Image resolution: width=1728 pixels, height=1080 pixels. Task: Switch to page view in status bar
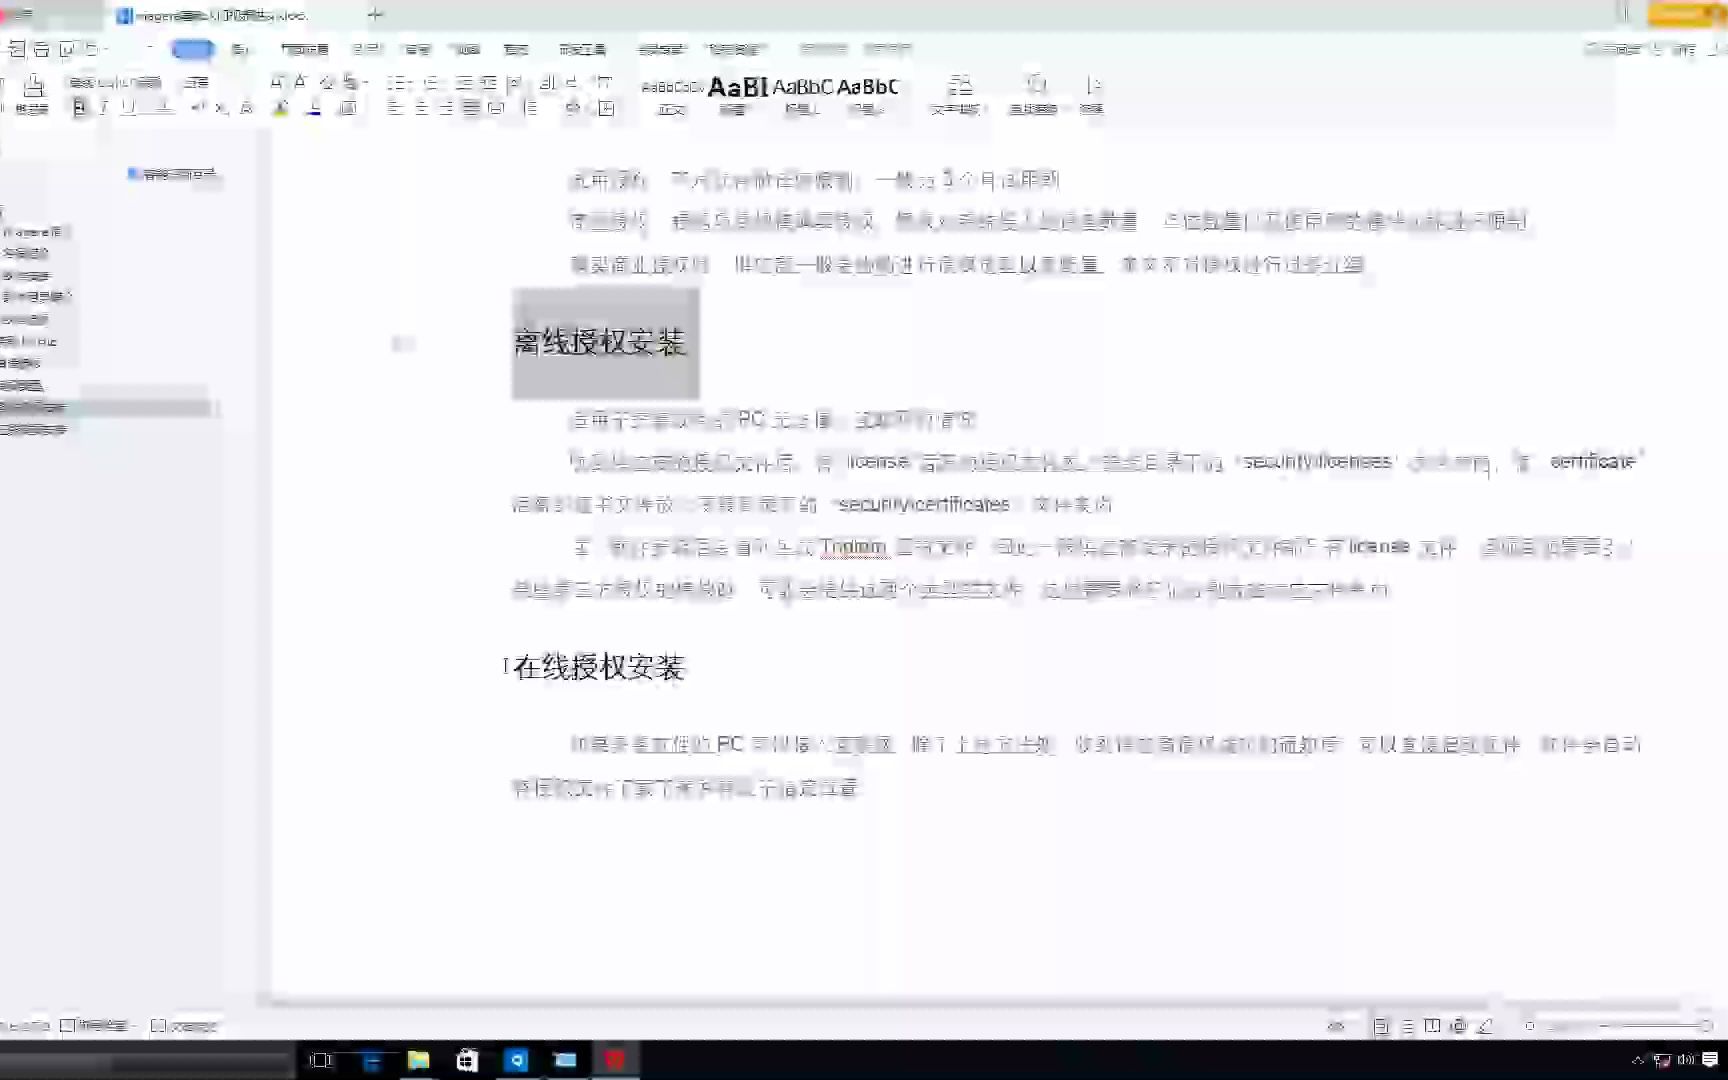(x=1381, y=1026)
